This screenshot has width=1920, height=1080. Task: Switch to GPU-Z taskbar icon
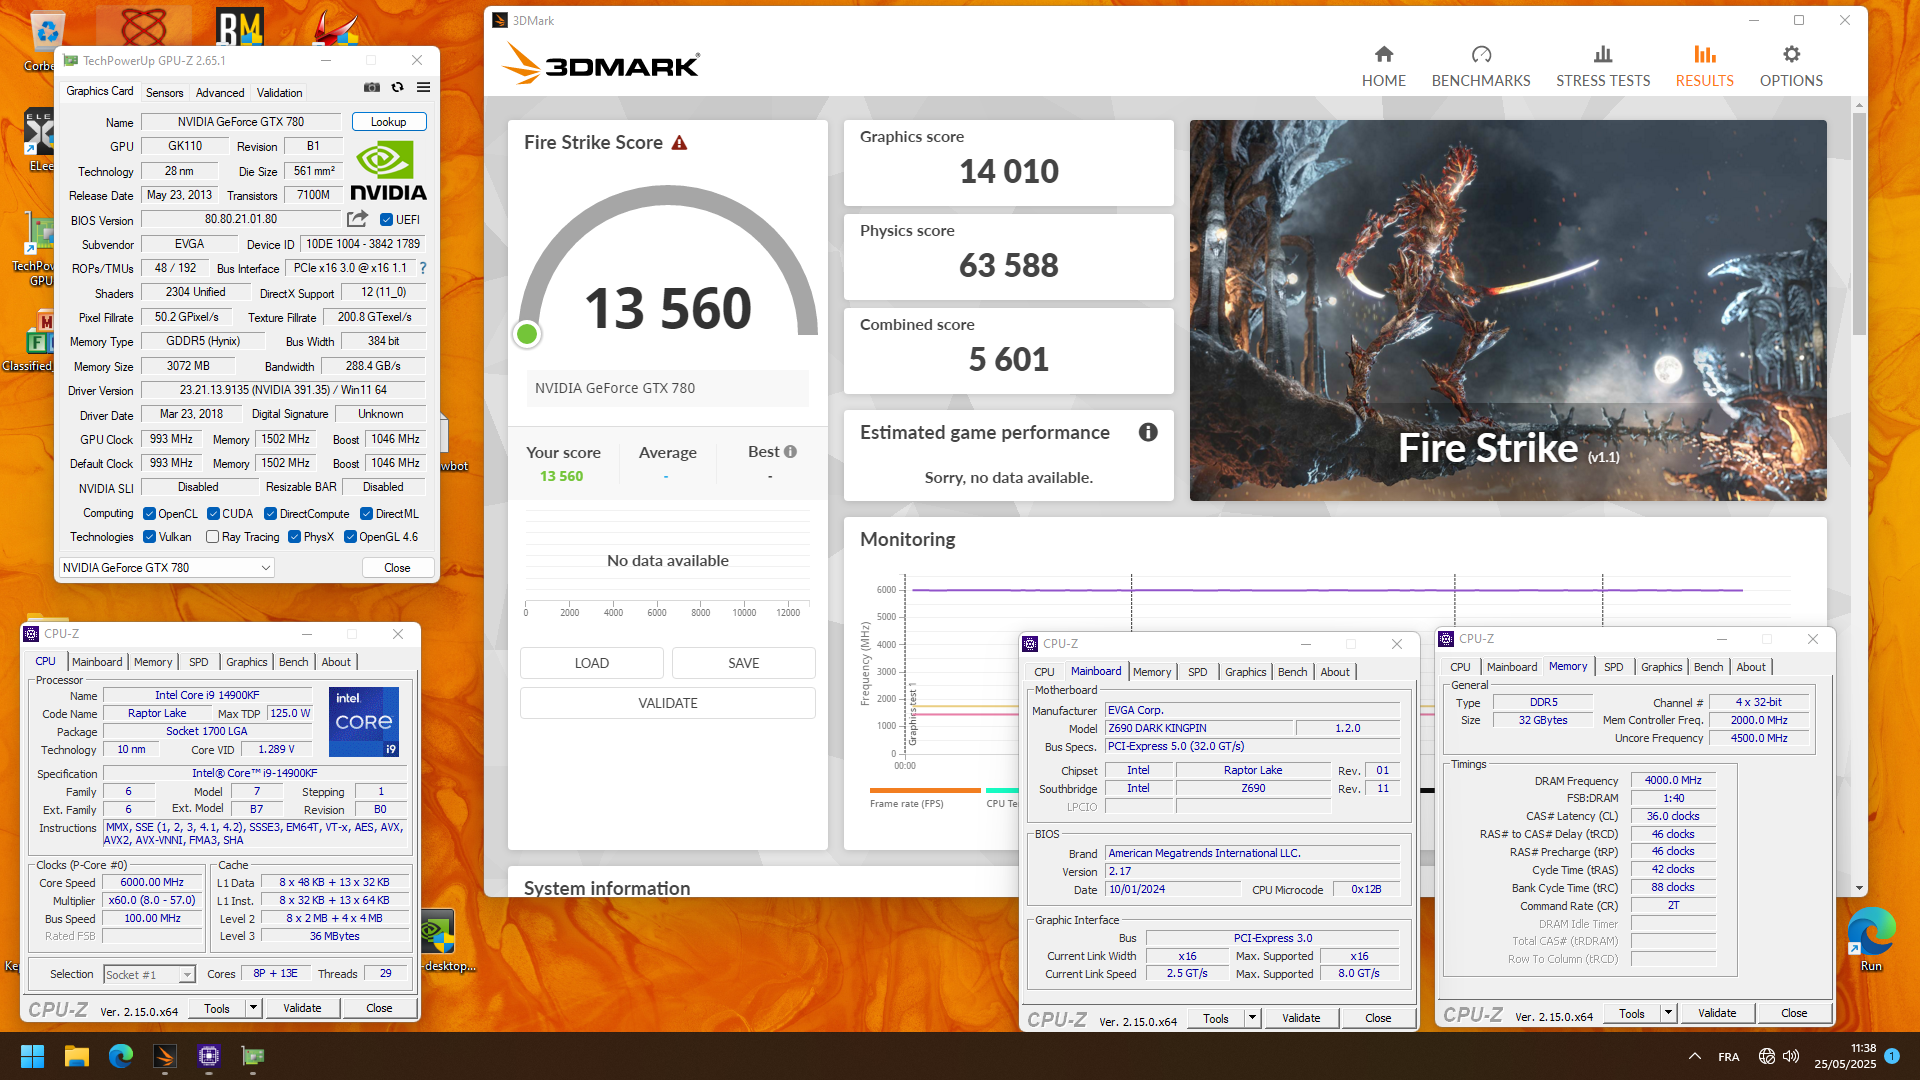[253, 1056]
